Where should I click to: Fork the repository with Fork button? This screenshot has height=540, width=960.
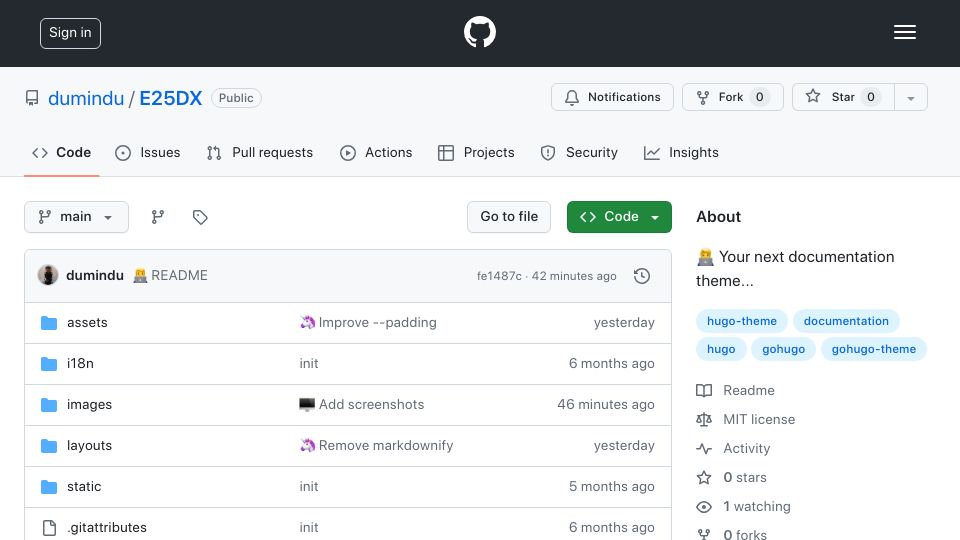tap(733, 97)
